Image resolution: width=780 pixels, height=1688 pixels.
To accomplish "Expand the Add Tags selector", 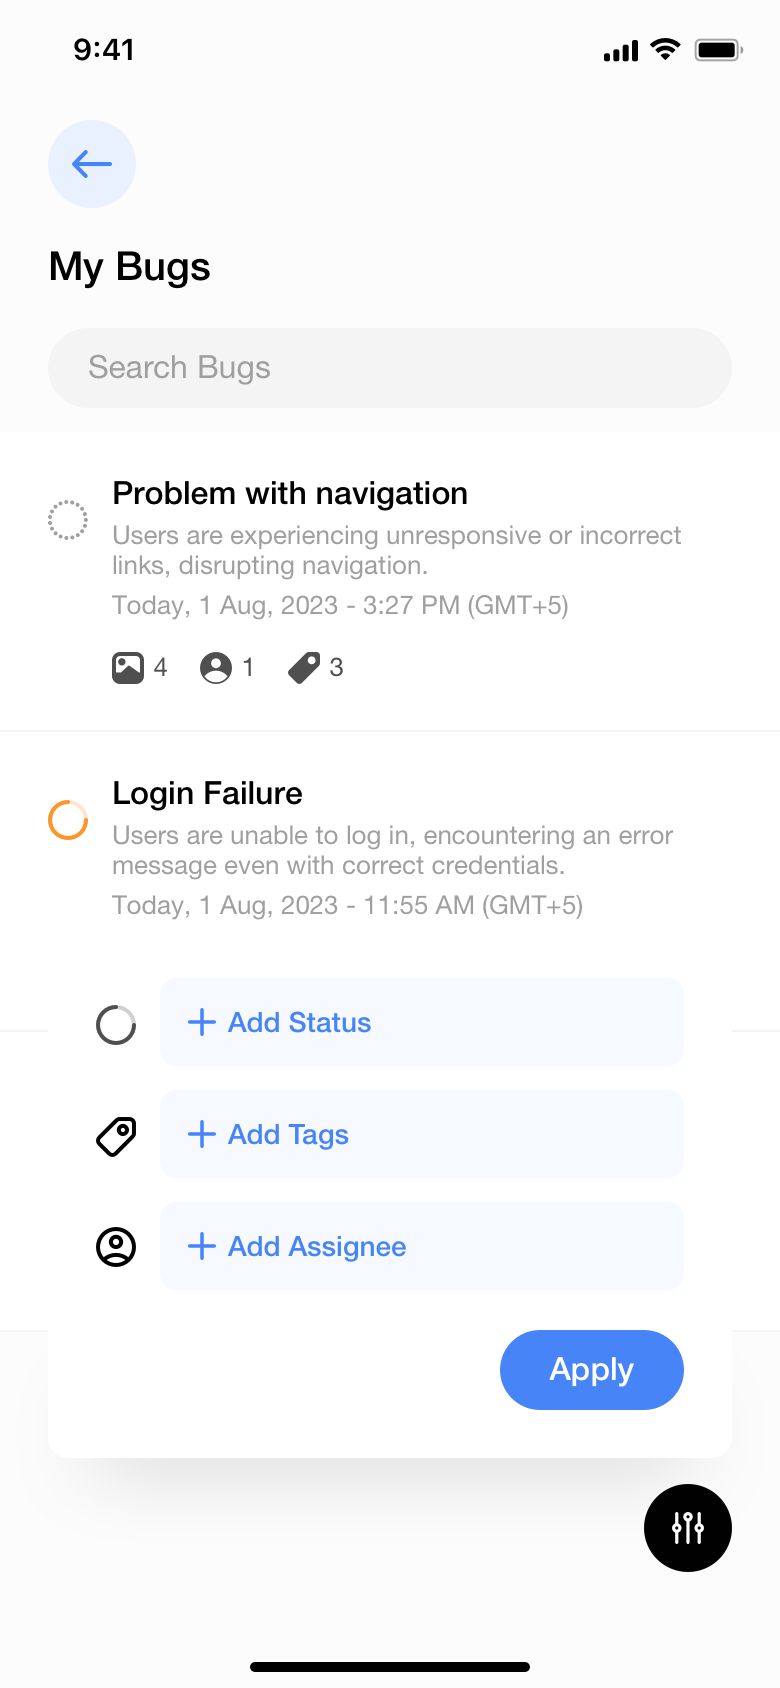I will coord(421,1134).
